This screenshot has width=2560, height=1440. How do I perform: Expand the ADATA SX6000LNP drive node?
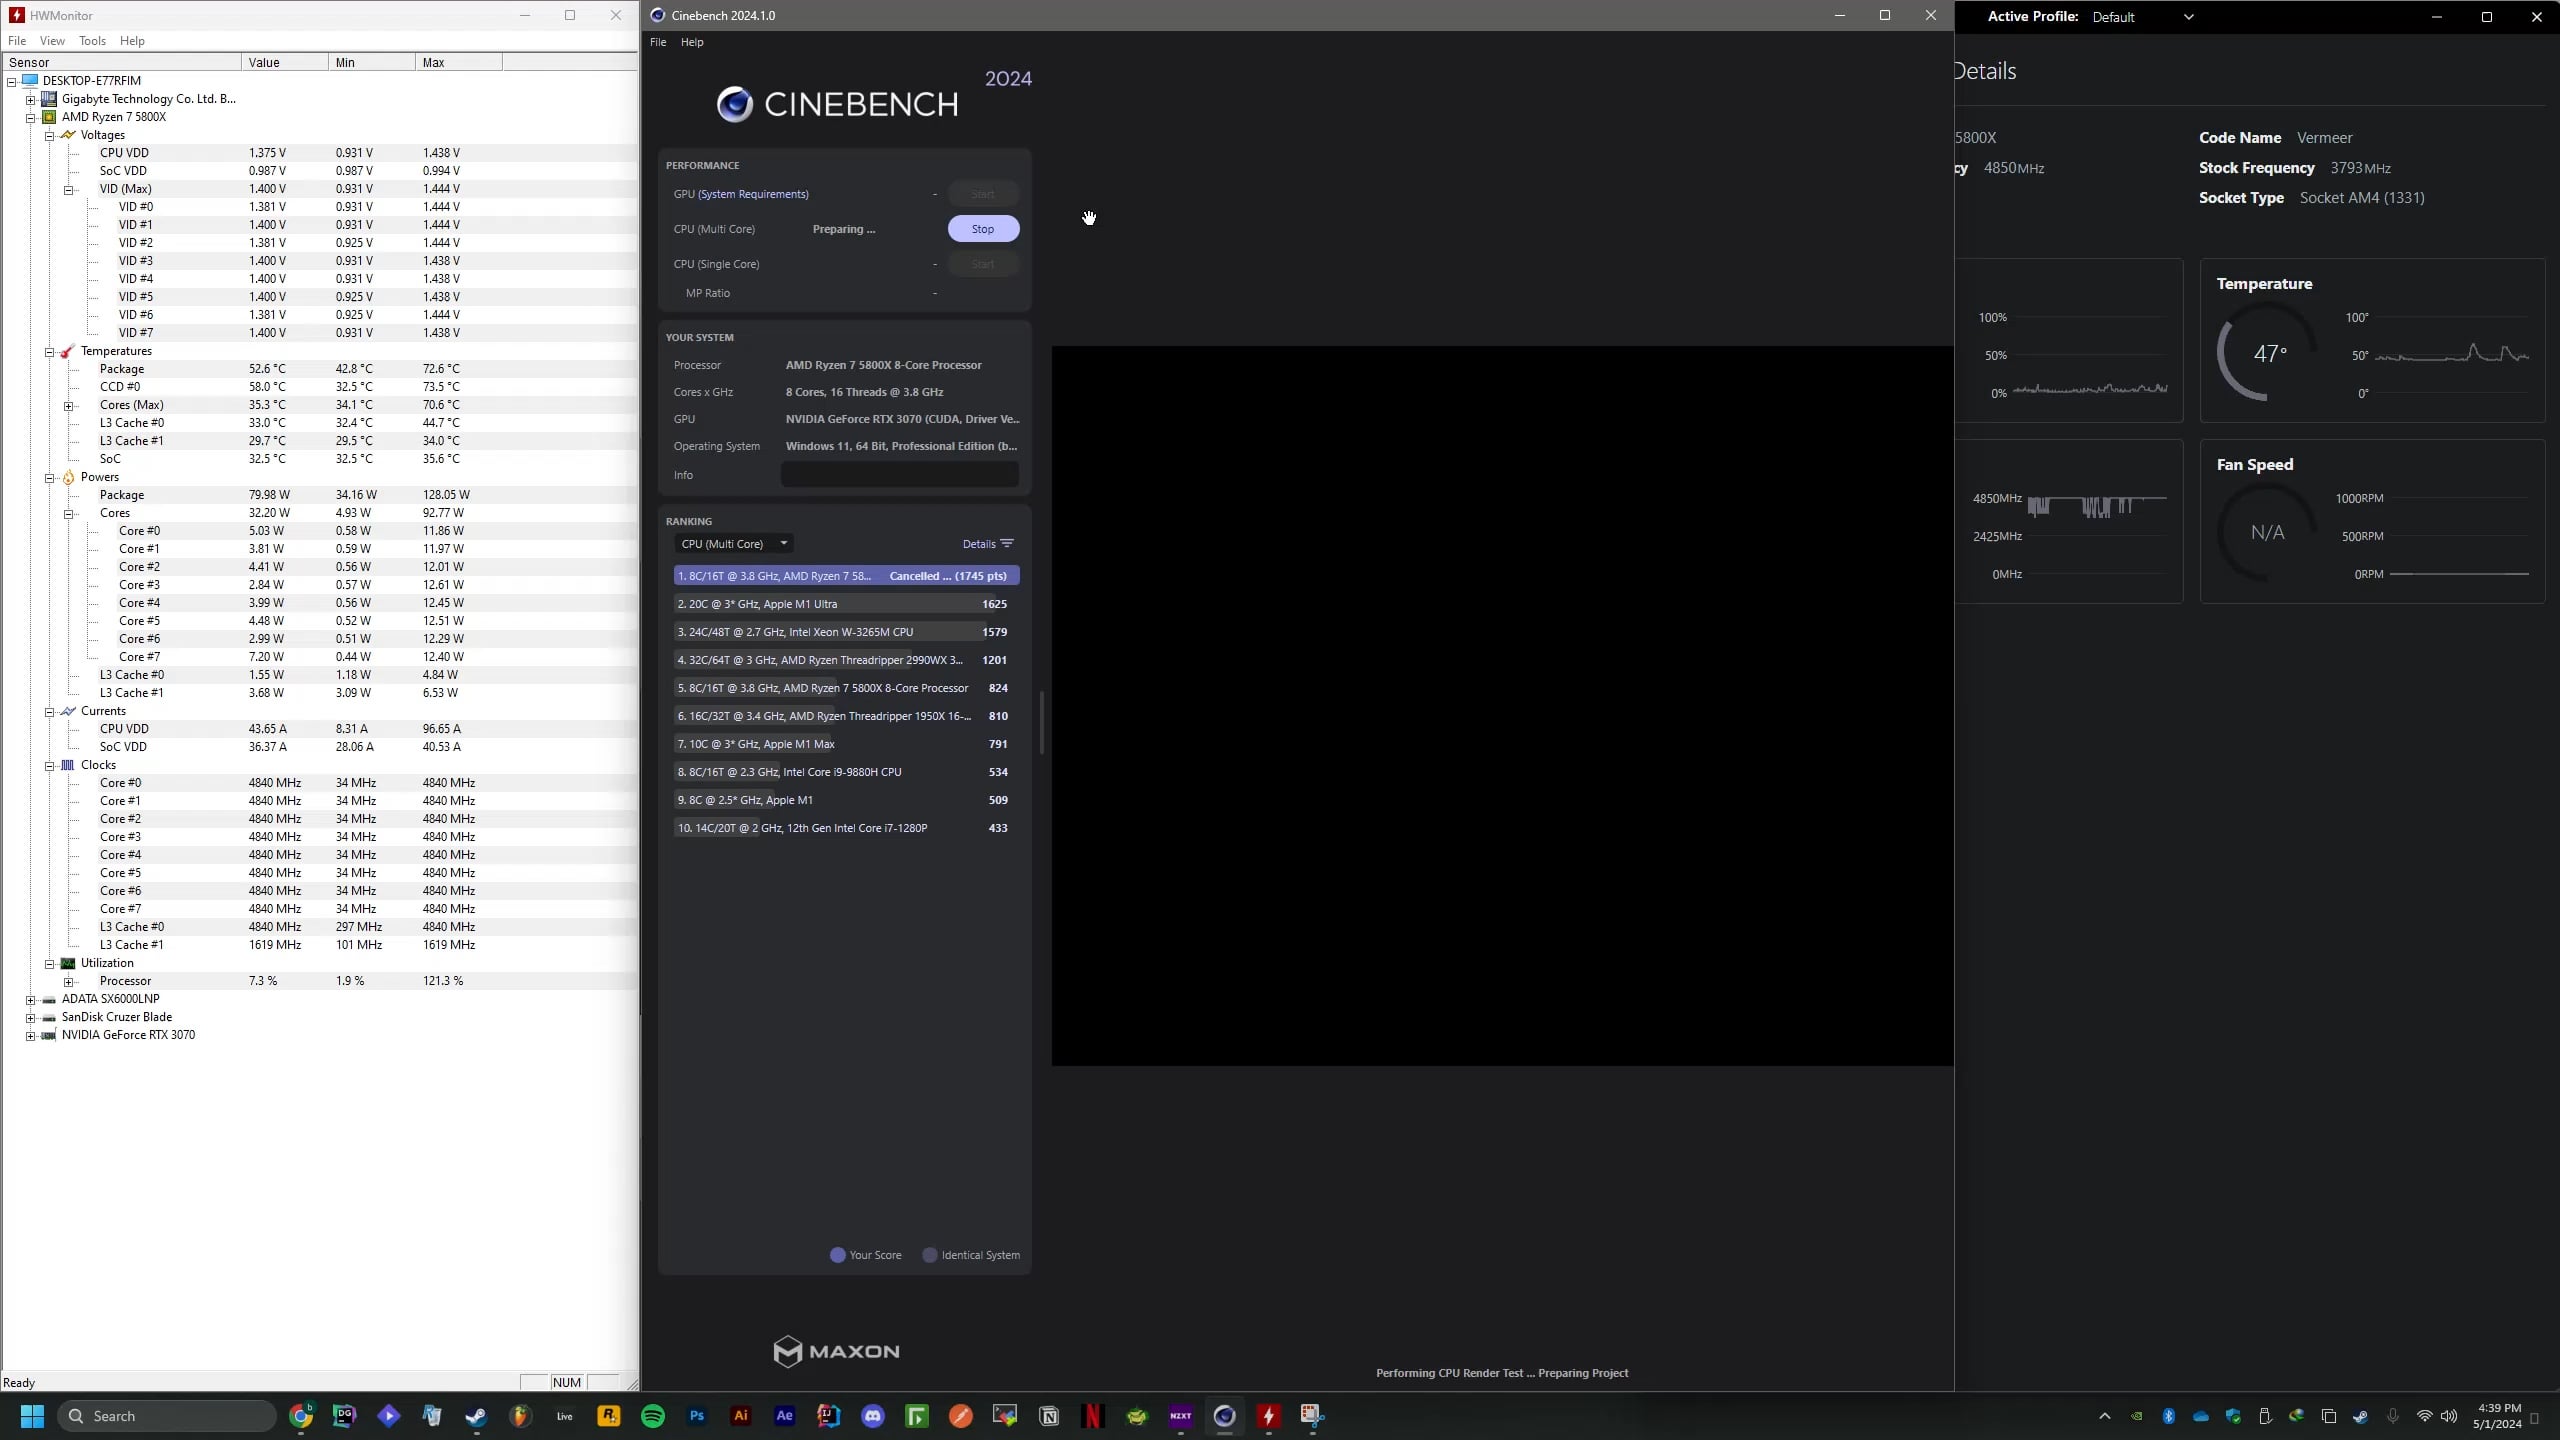[x=31, y=1000]
